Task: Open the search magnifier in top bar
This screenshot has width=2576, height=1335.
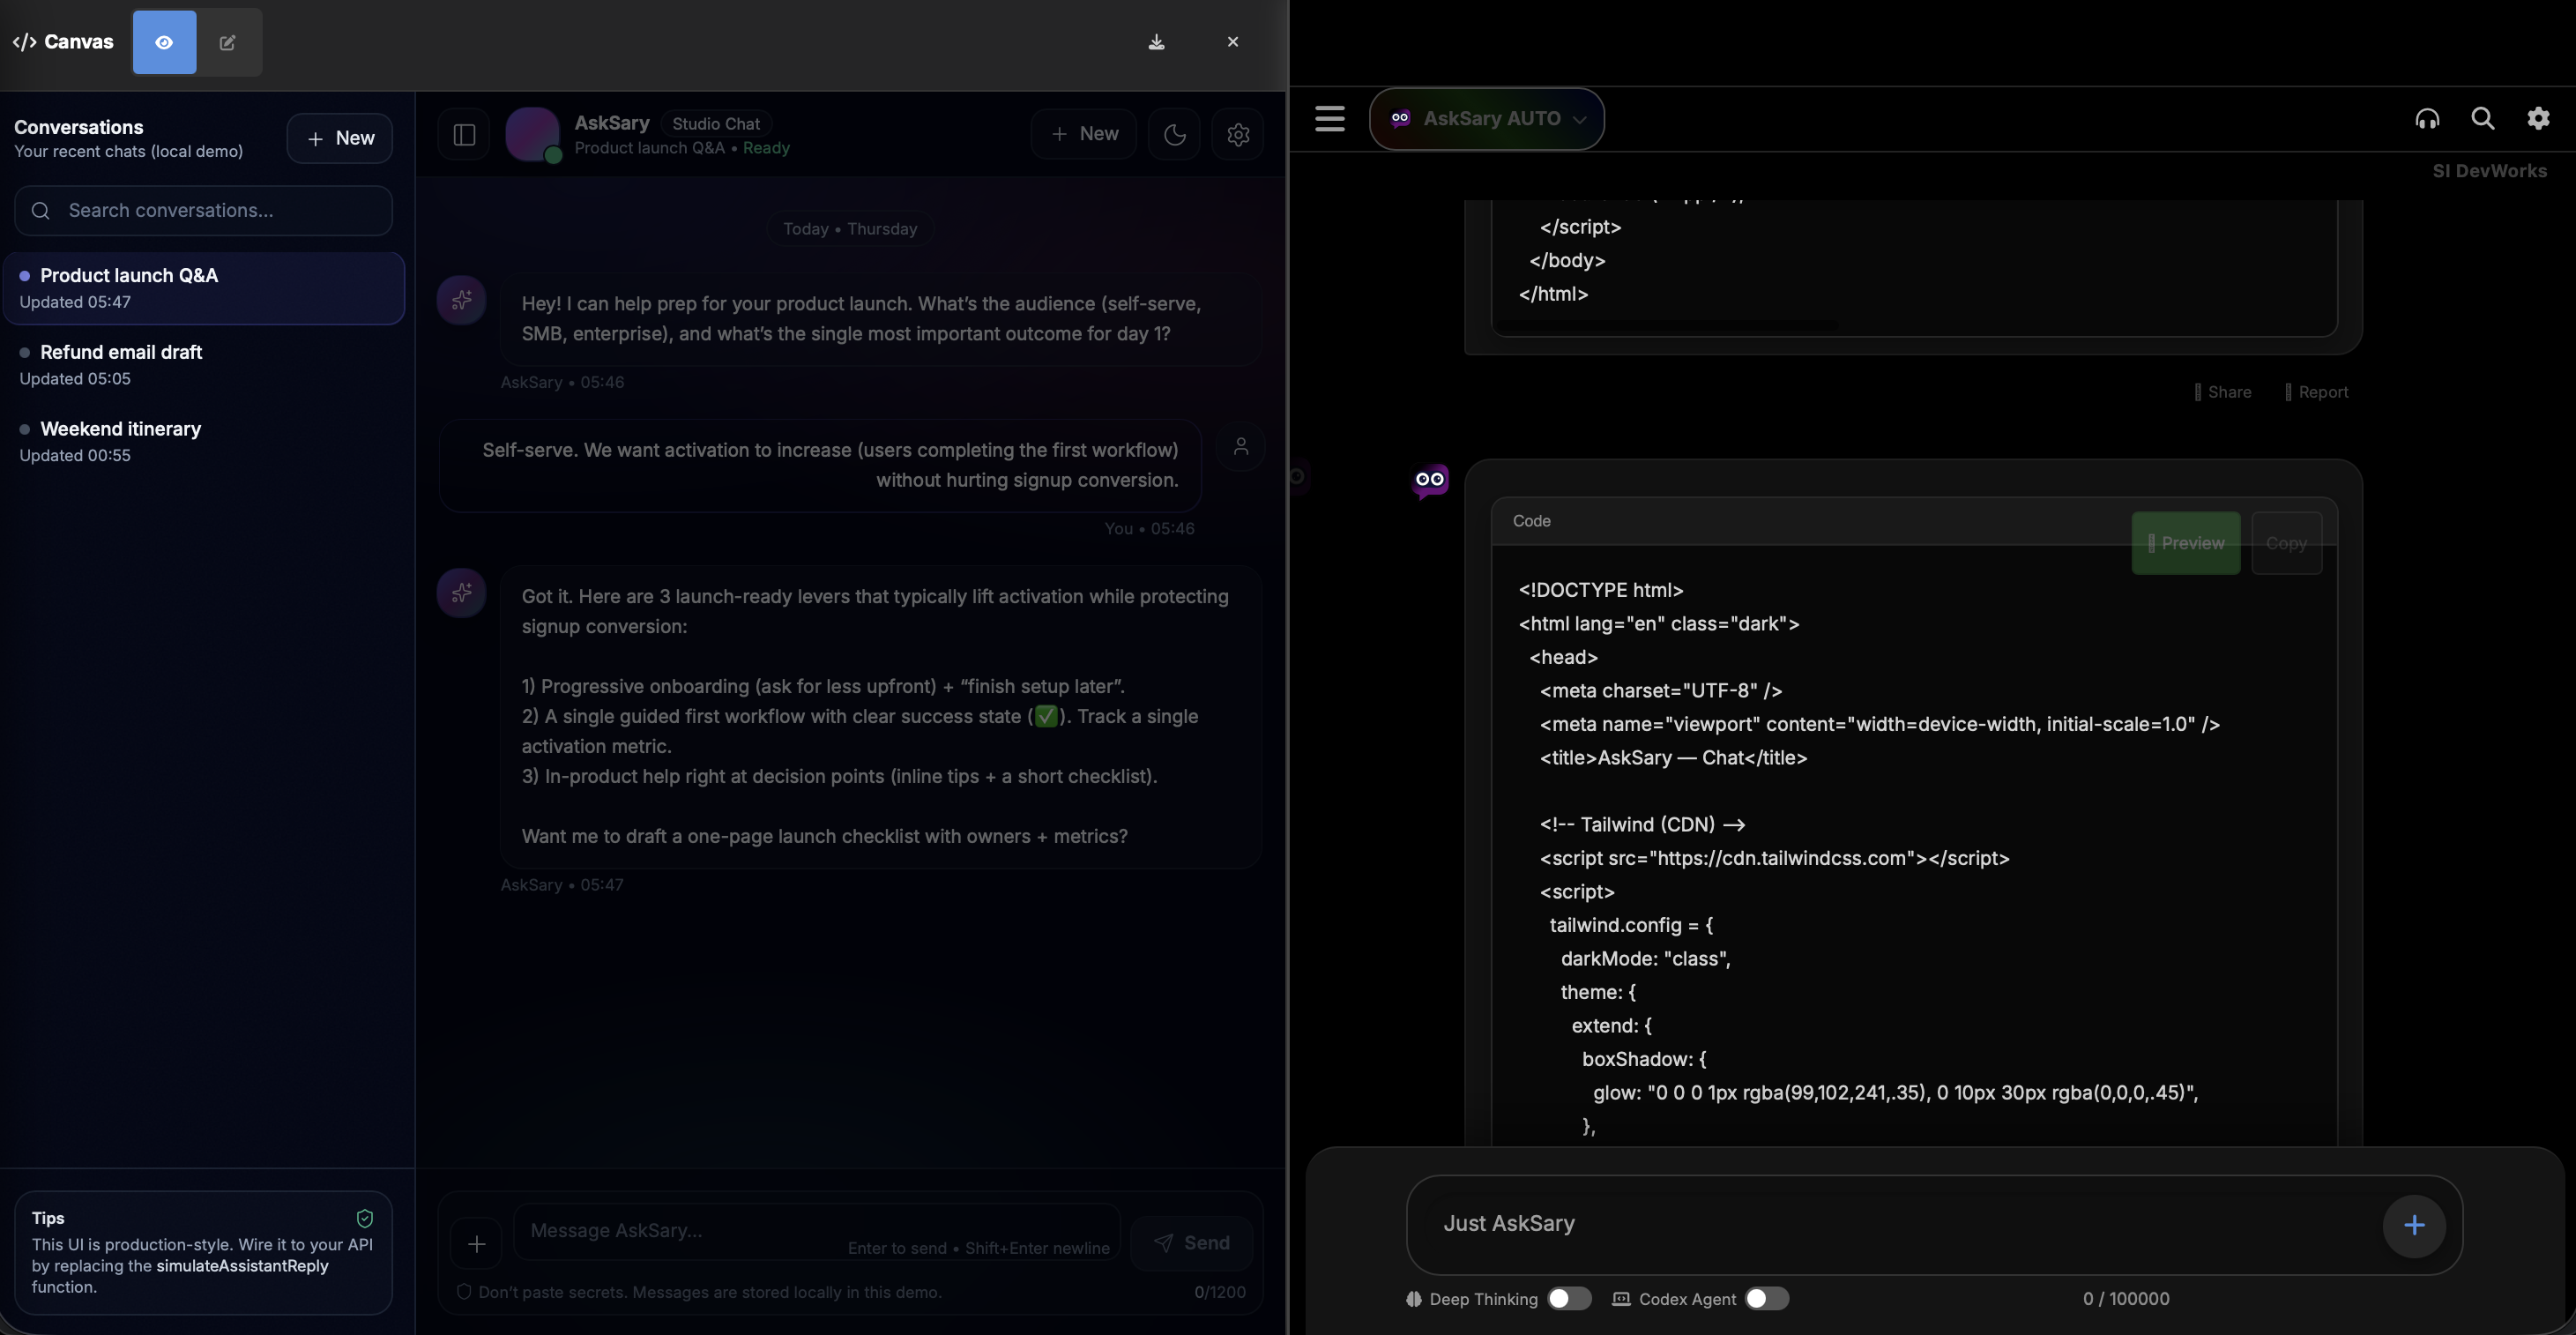Action: click(x=2482, y=119)
